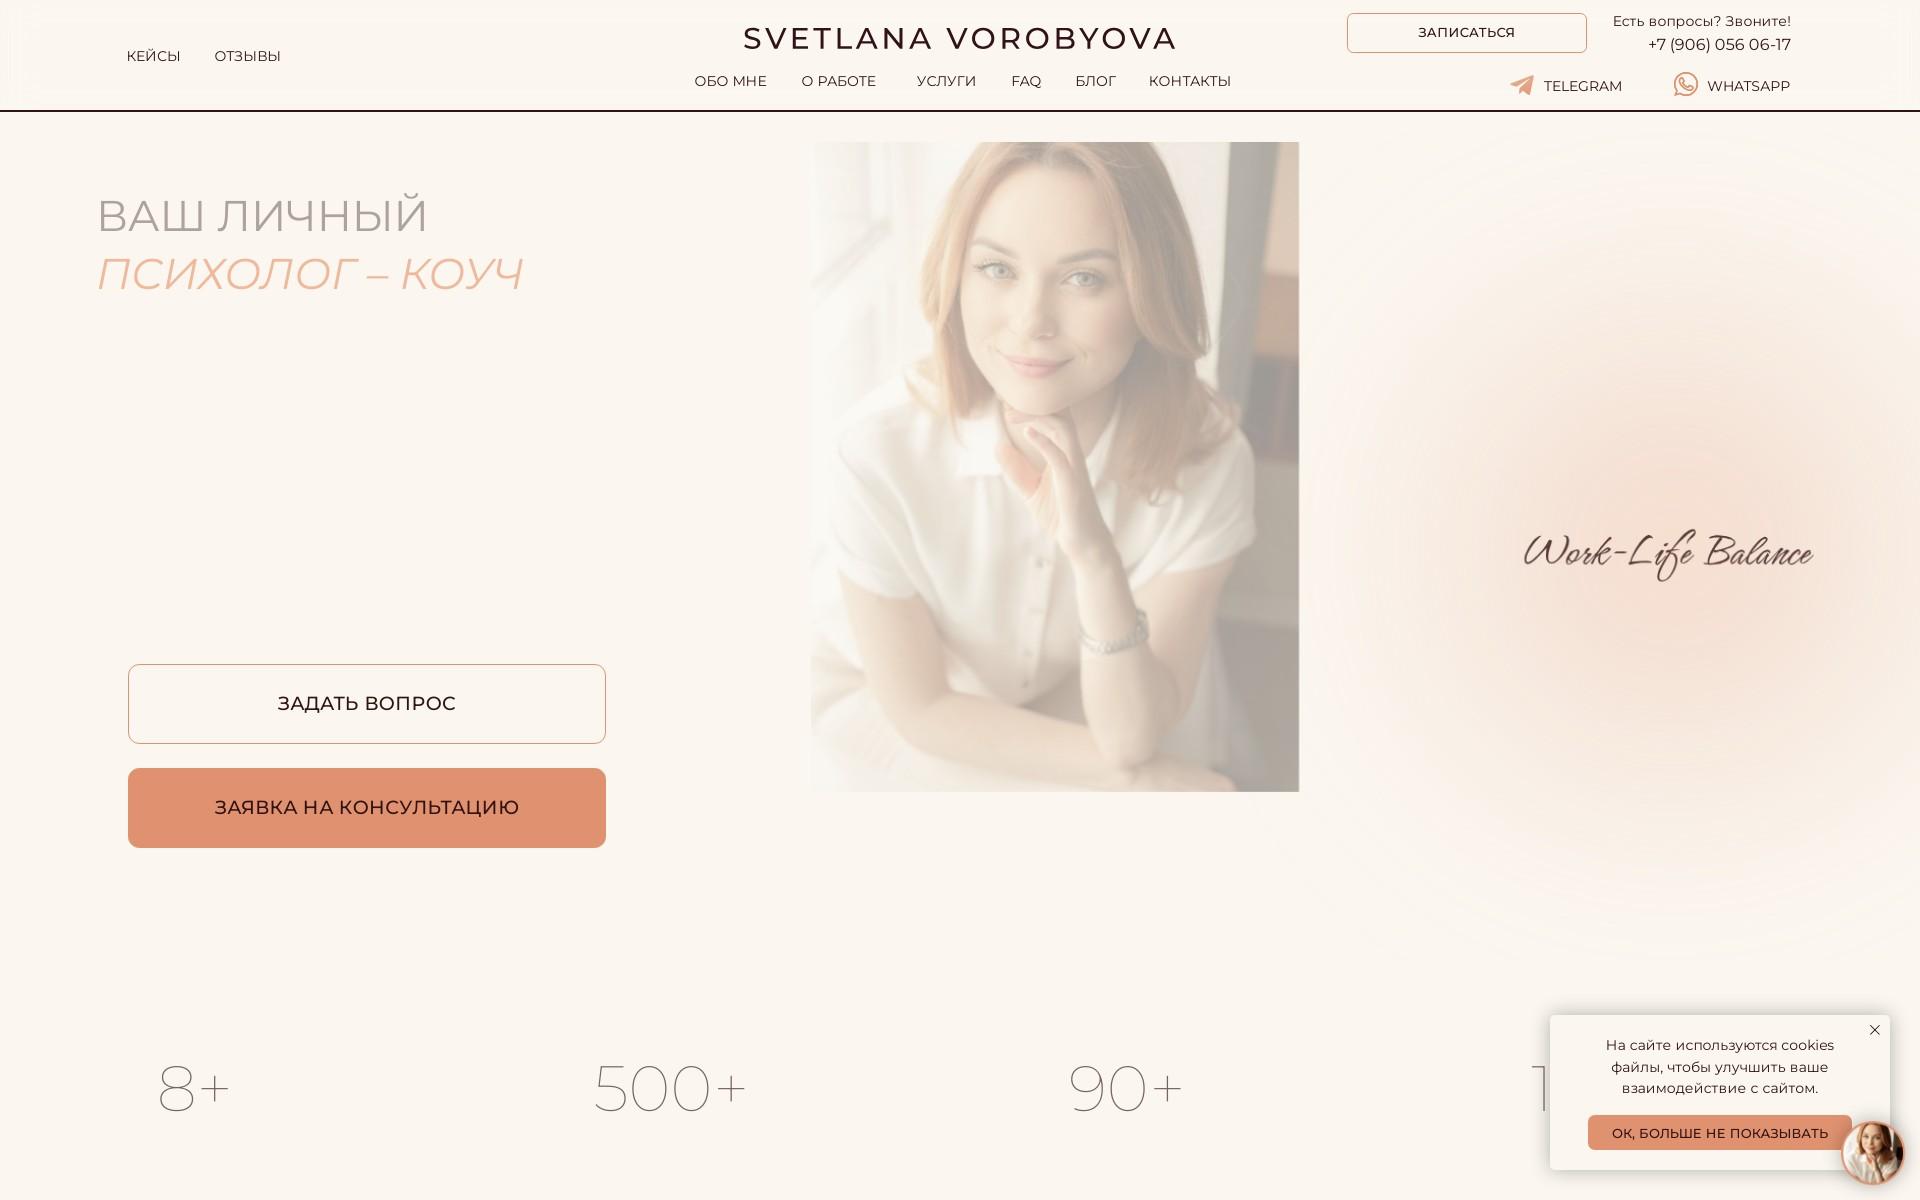Click the WhatsApp phone bubble icon

(x=1685, y=85)
